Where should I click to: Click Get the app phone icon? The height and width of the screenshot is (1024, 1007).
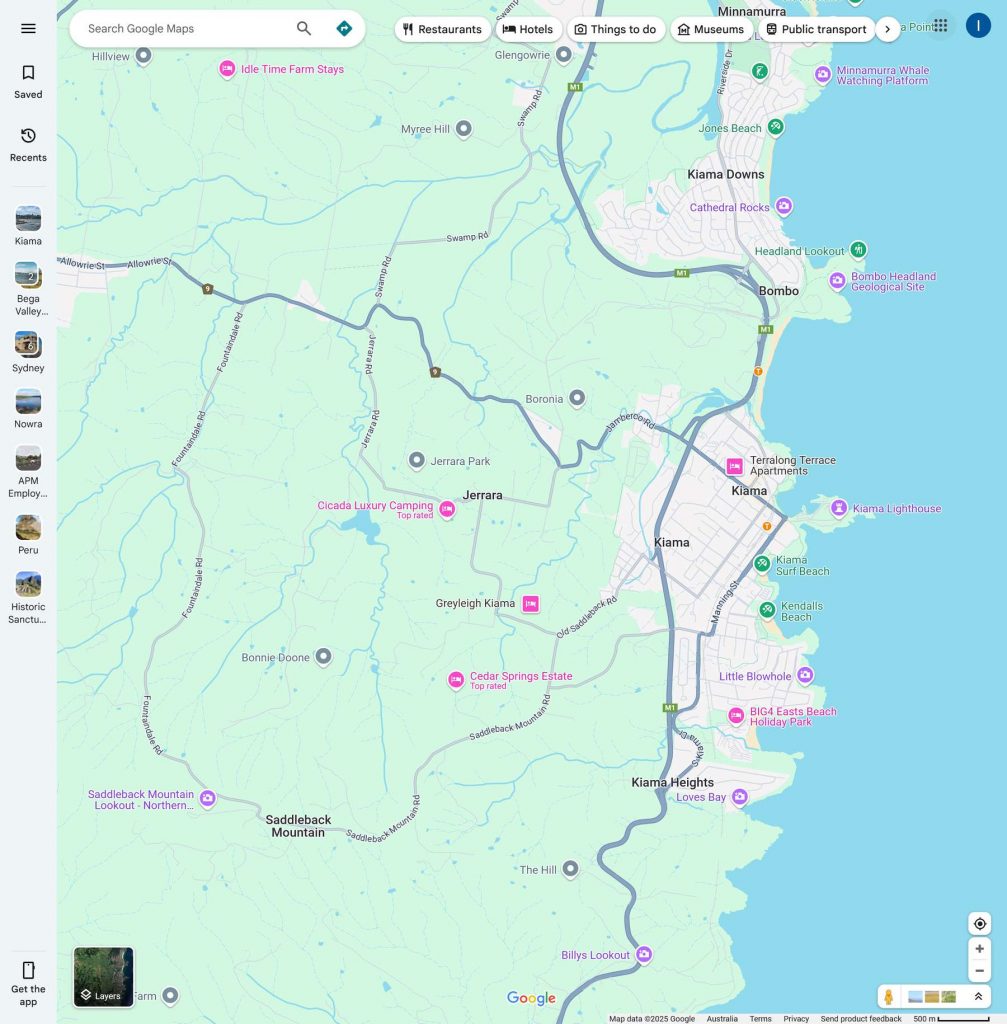[28, 970]
